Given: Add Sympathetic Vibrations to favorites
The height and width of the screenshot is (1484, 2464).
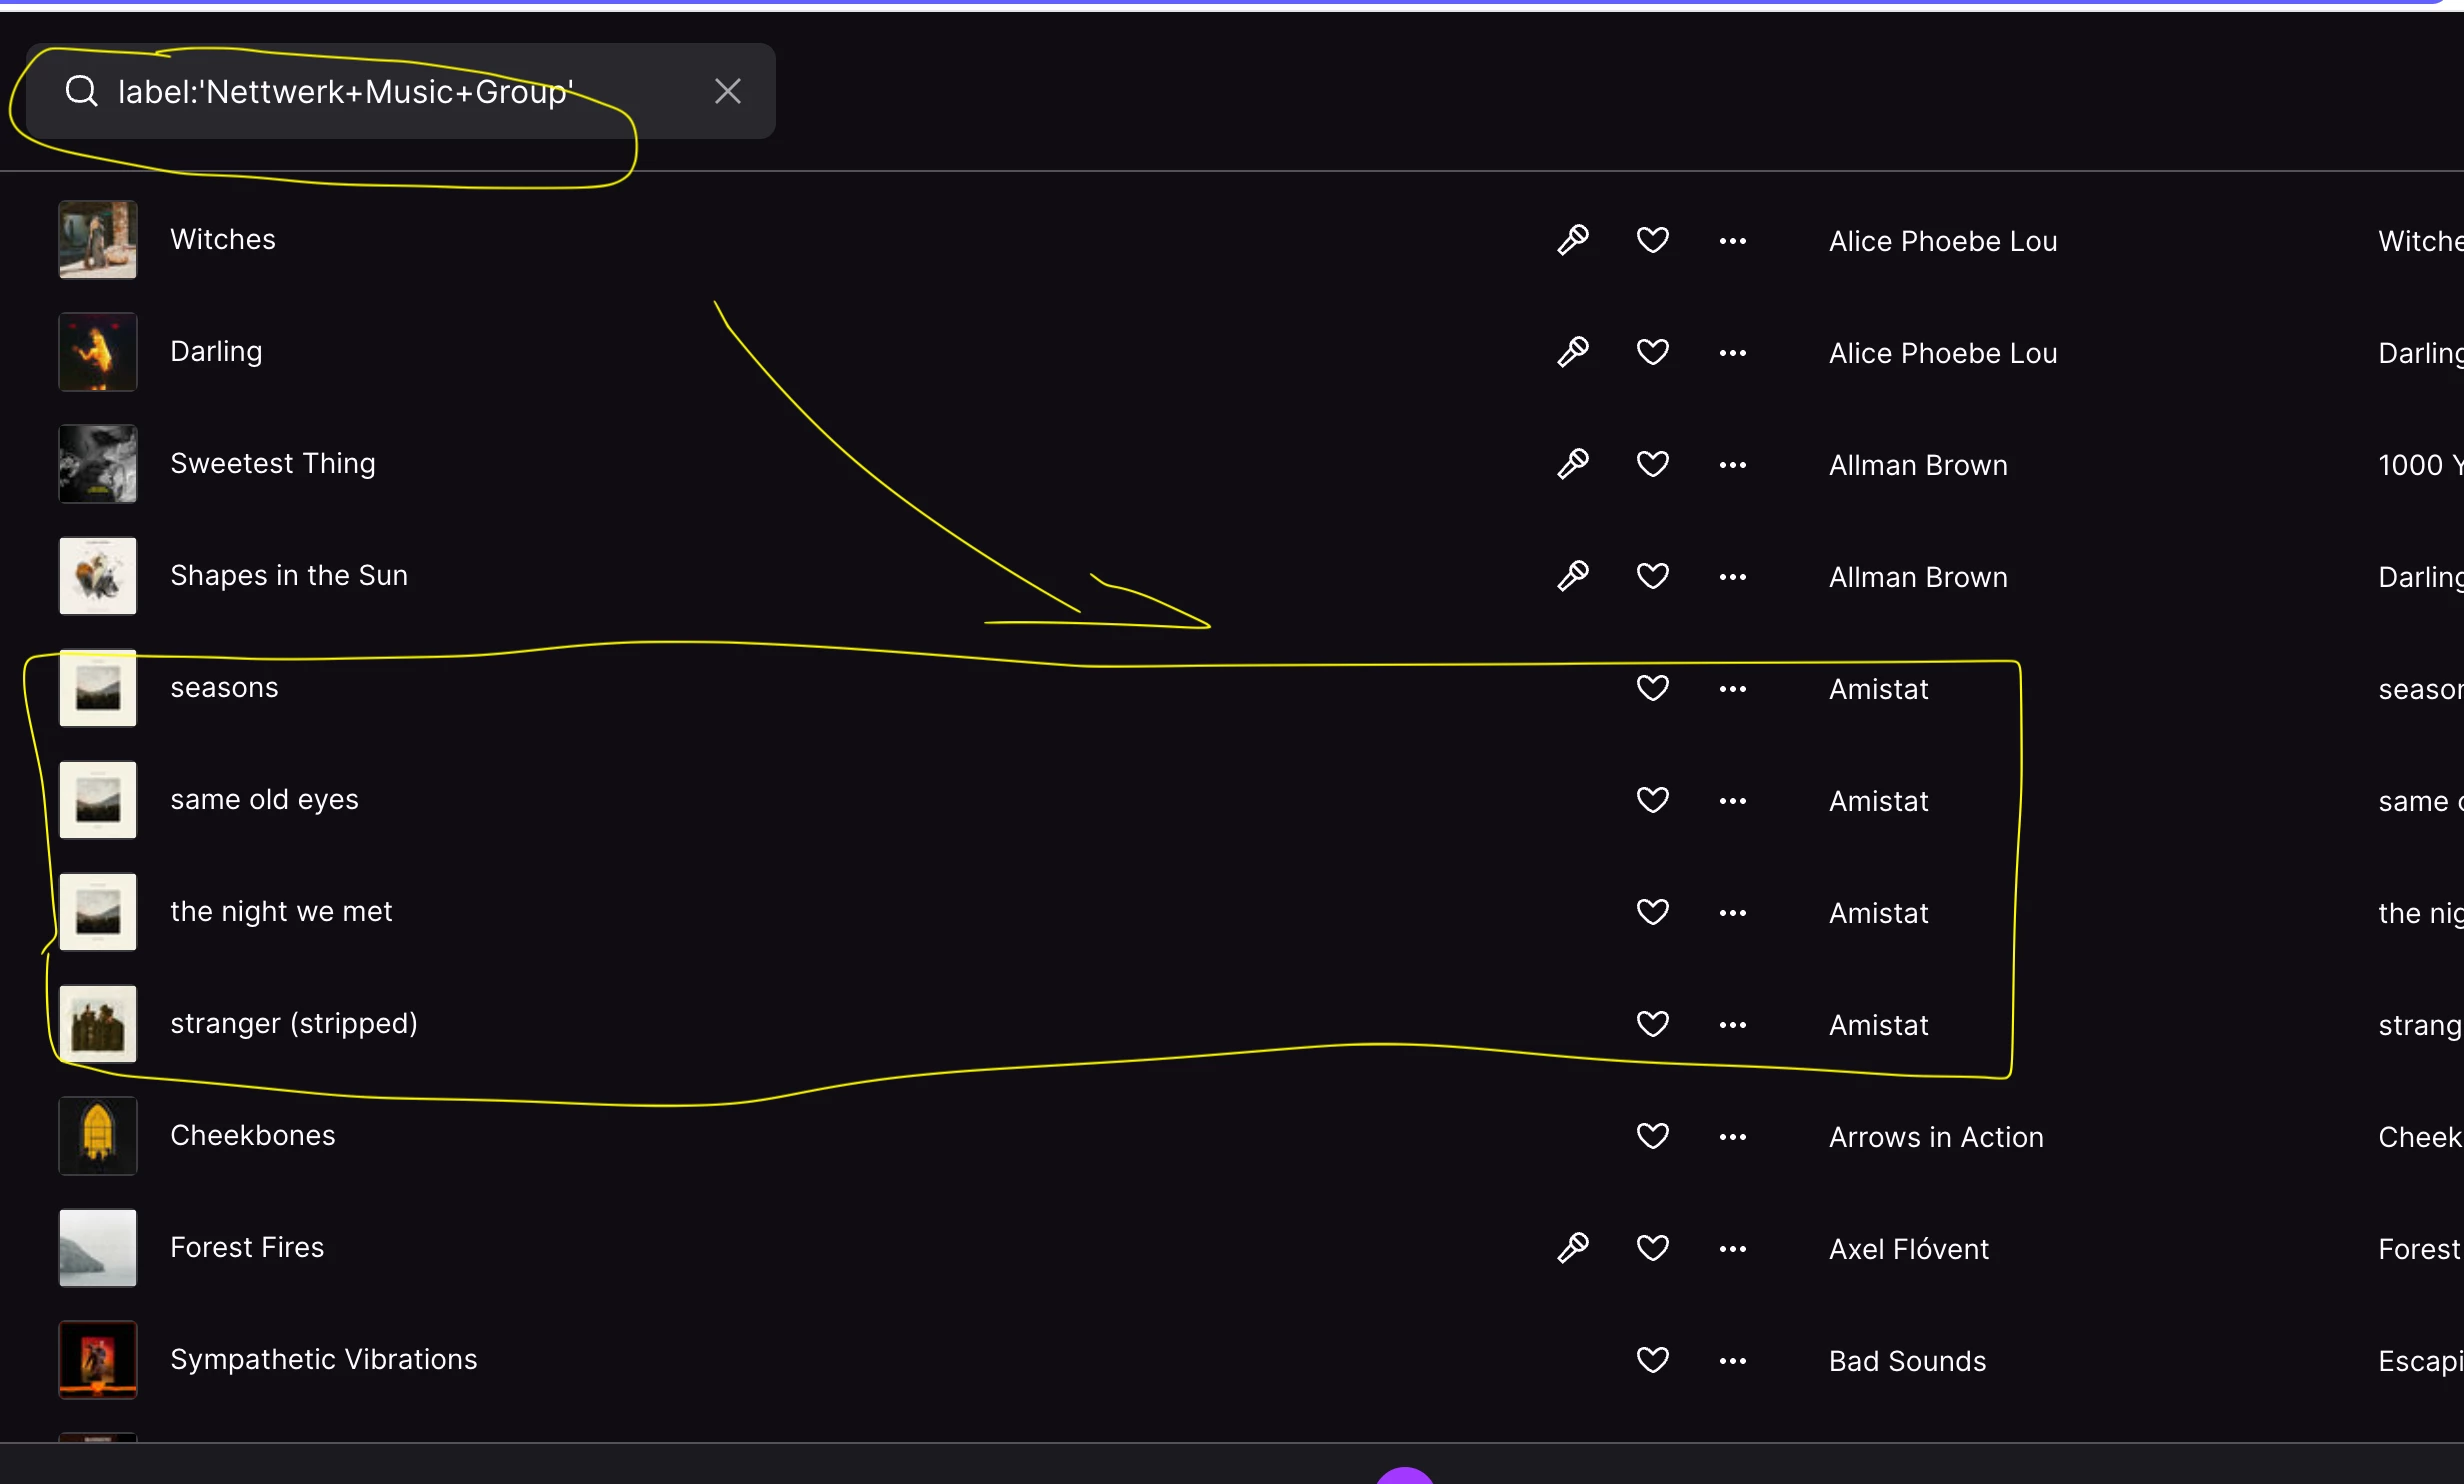Looking at the screenshot, I should point(1652,1360).
